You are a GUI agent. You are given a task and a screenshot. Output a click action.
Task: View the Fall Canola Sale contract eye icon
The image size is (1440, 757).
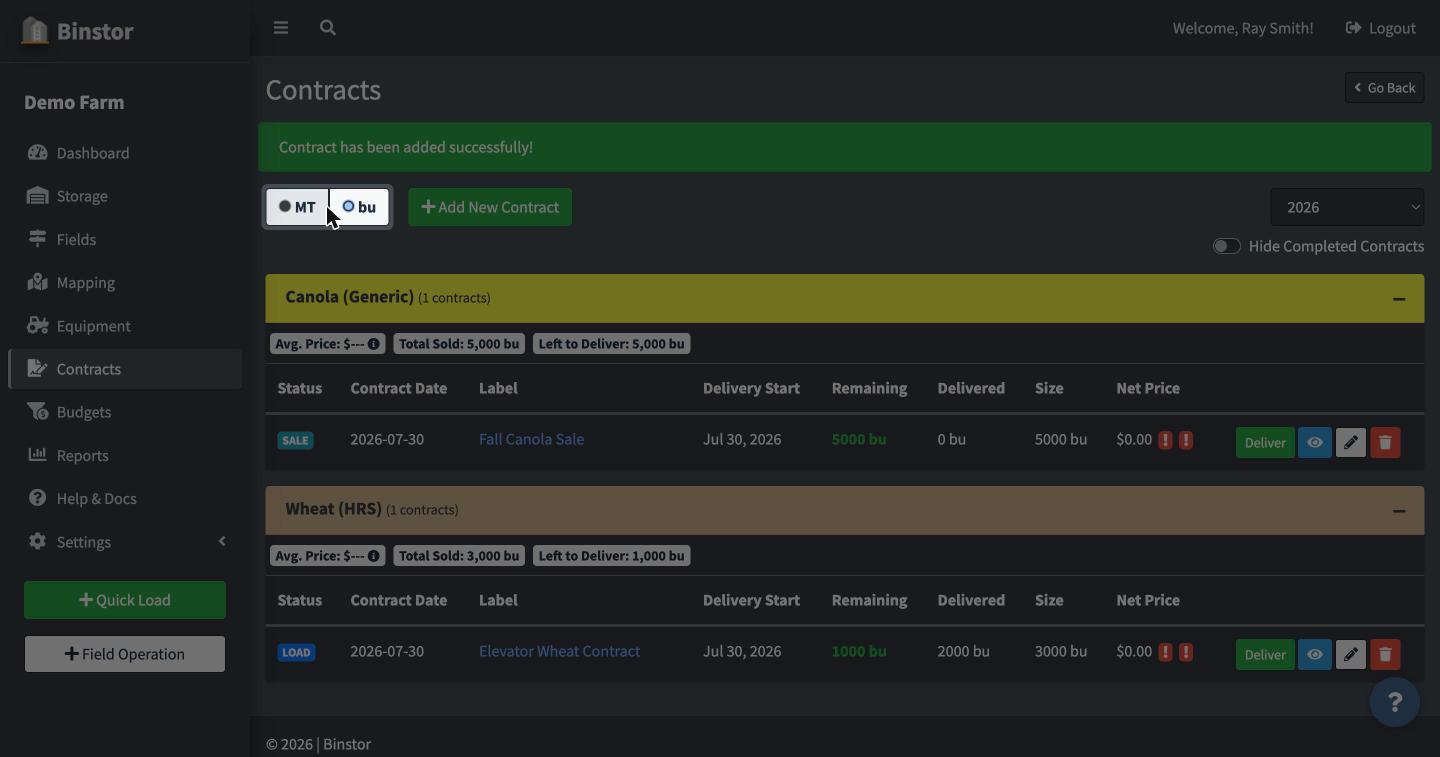click(1314, 442)
